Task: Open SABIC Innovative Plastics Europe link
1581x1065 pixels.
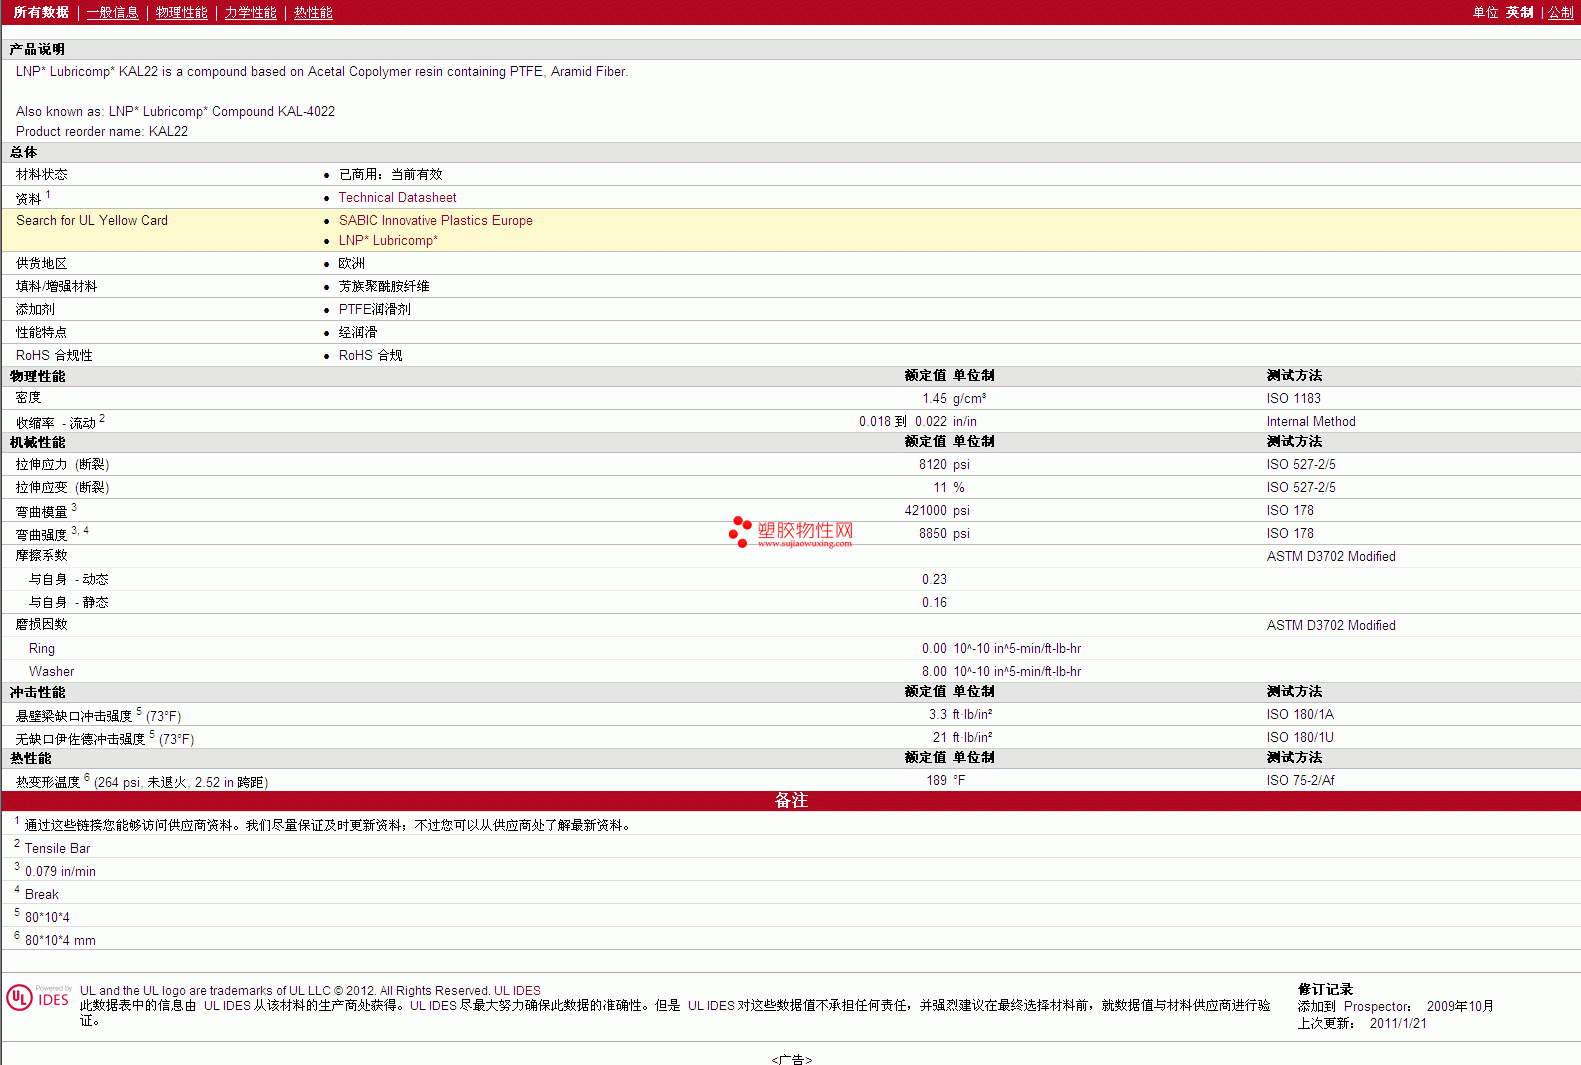Action: [x=435, y=220]
